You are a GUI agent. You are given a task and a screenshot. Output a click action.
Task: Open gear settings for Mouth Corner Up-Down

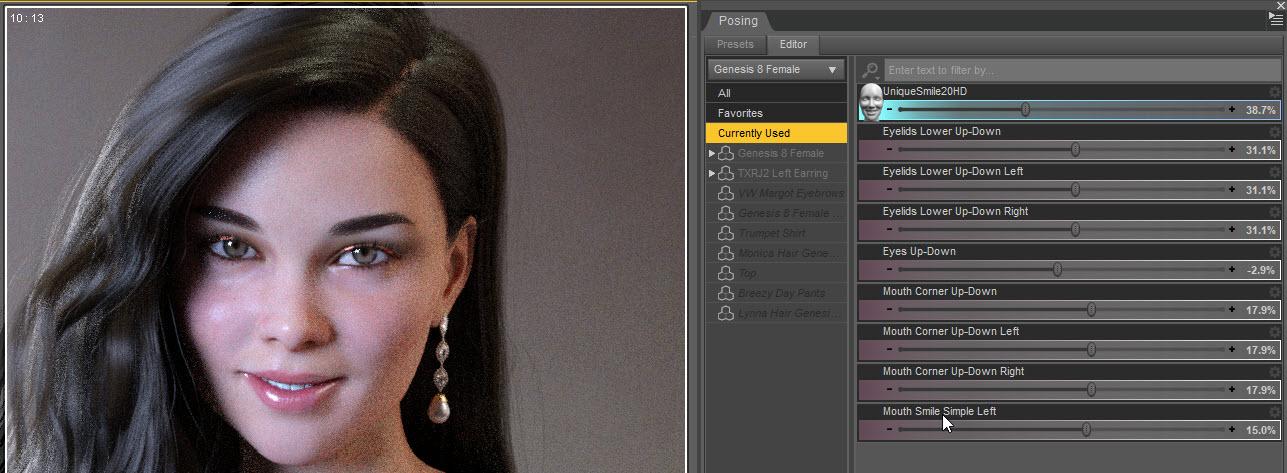point(1274,292)
